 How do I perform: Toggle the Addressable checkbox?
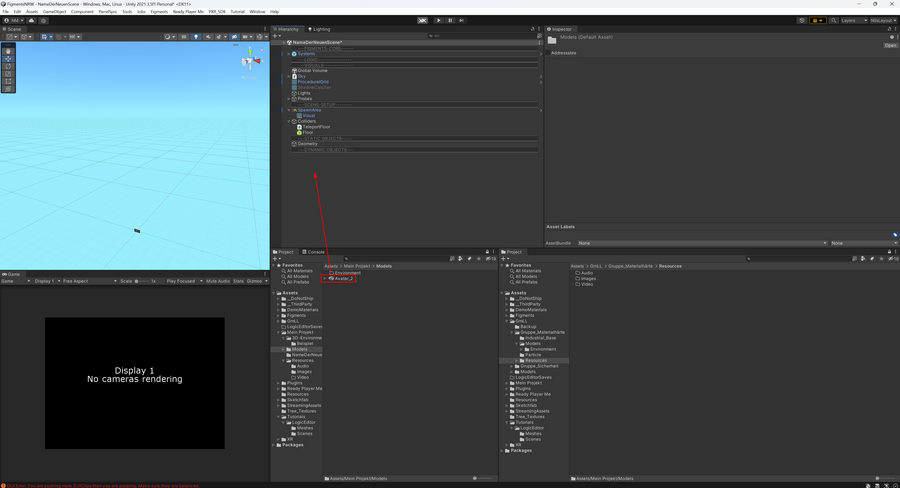(x=548, y=53)
